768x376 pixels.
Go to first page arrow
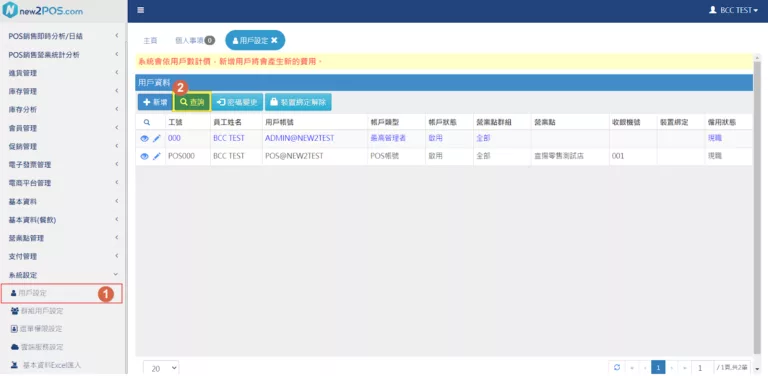(632, 367)
